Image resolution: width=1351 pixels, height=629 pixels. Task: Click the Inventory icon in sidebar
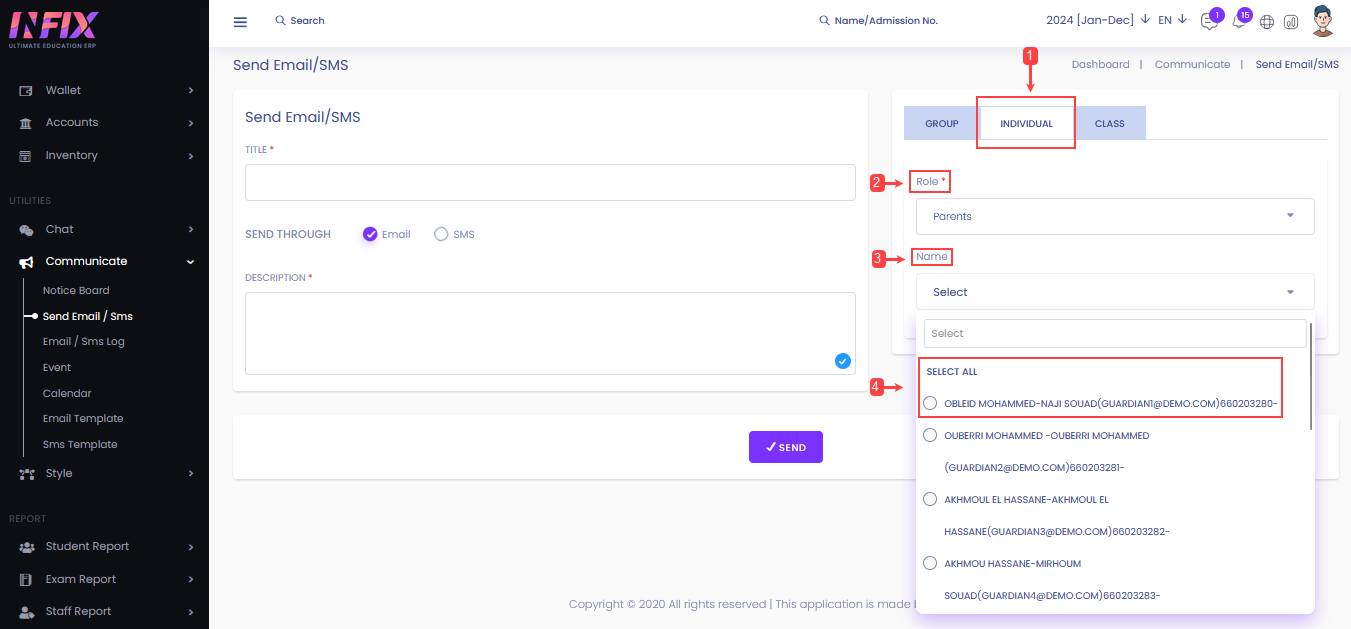26,156
